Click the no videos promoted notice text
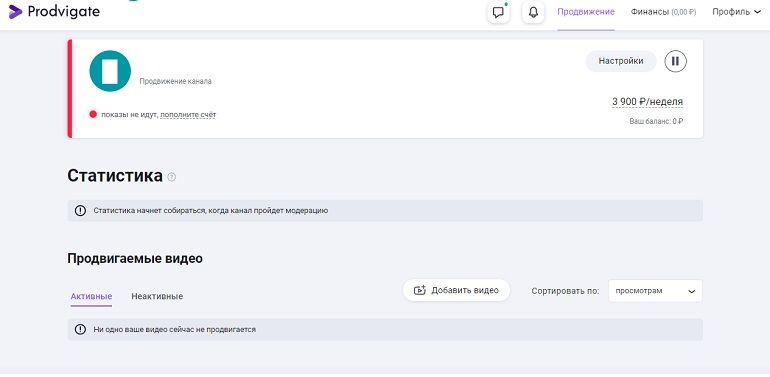The height and width of the screenshot is (377, 770). click(x=174, y=329)
